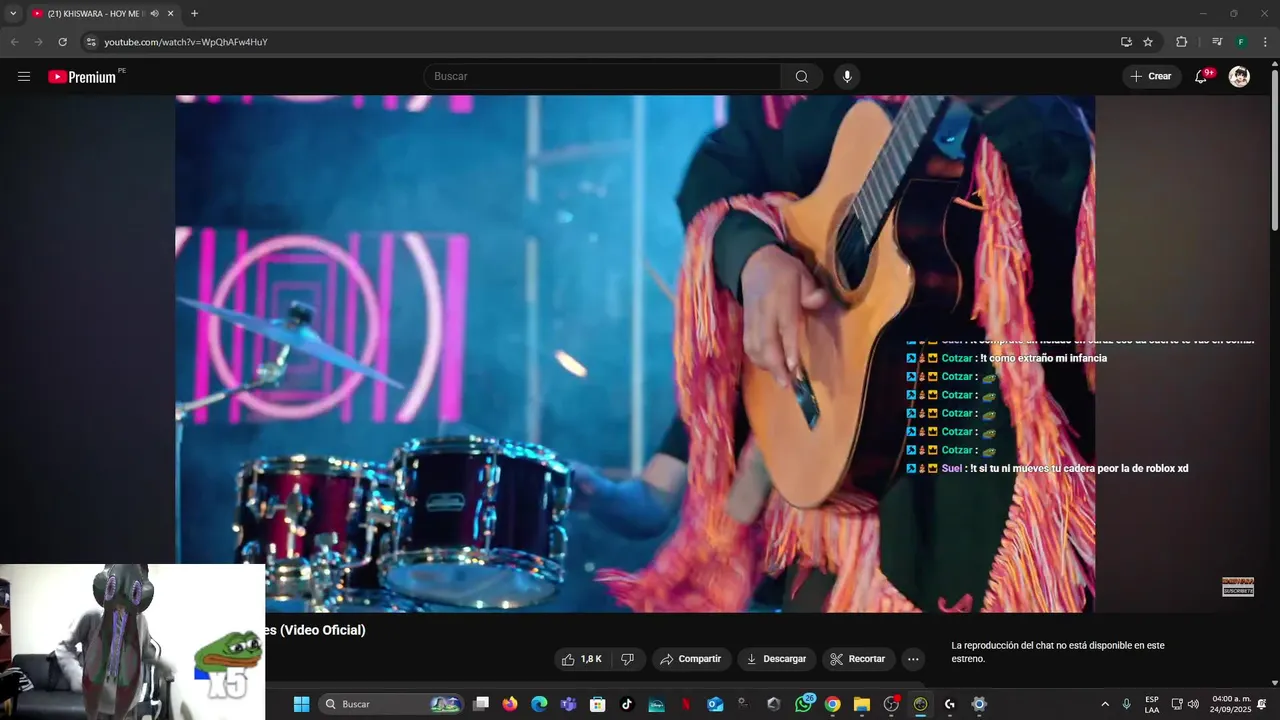Click the Windows taskbar Buscar search box
The image size is (1280, 720).
[x=392, y=704]
